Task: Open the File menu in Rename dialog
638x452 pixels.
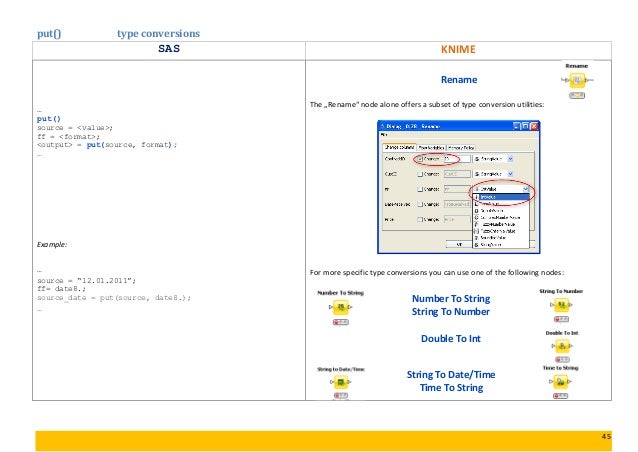Action: point(384,134)
